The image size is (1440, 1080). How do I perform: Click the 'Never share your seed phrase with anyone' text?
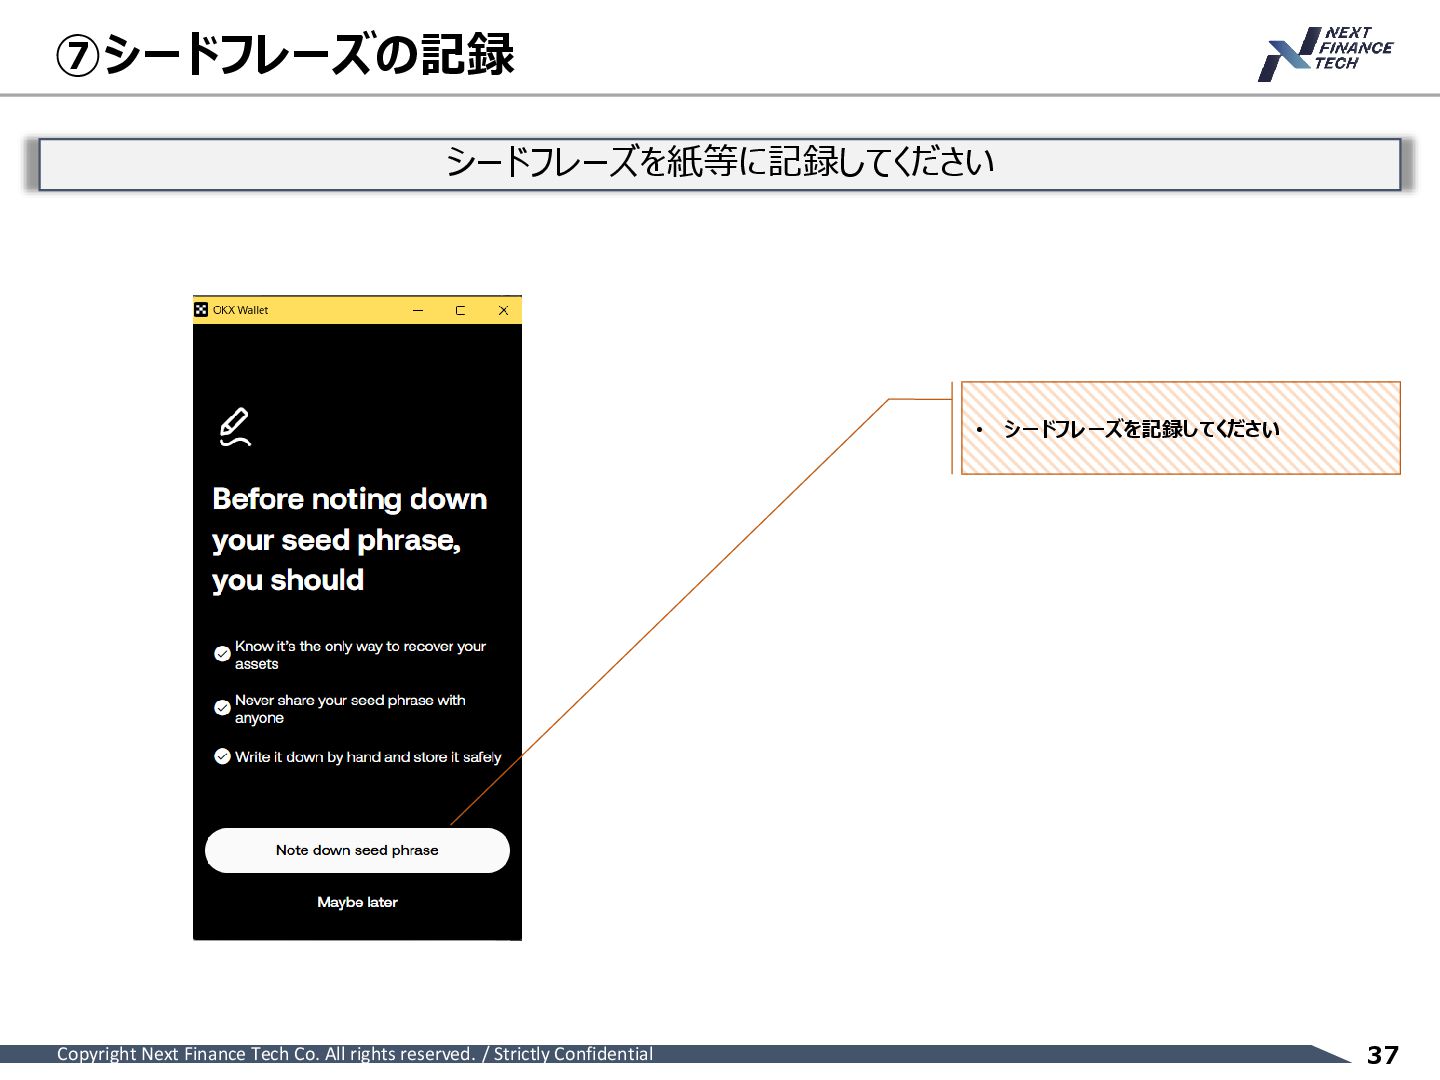point(350,709)
